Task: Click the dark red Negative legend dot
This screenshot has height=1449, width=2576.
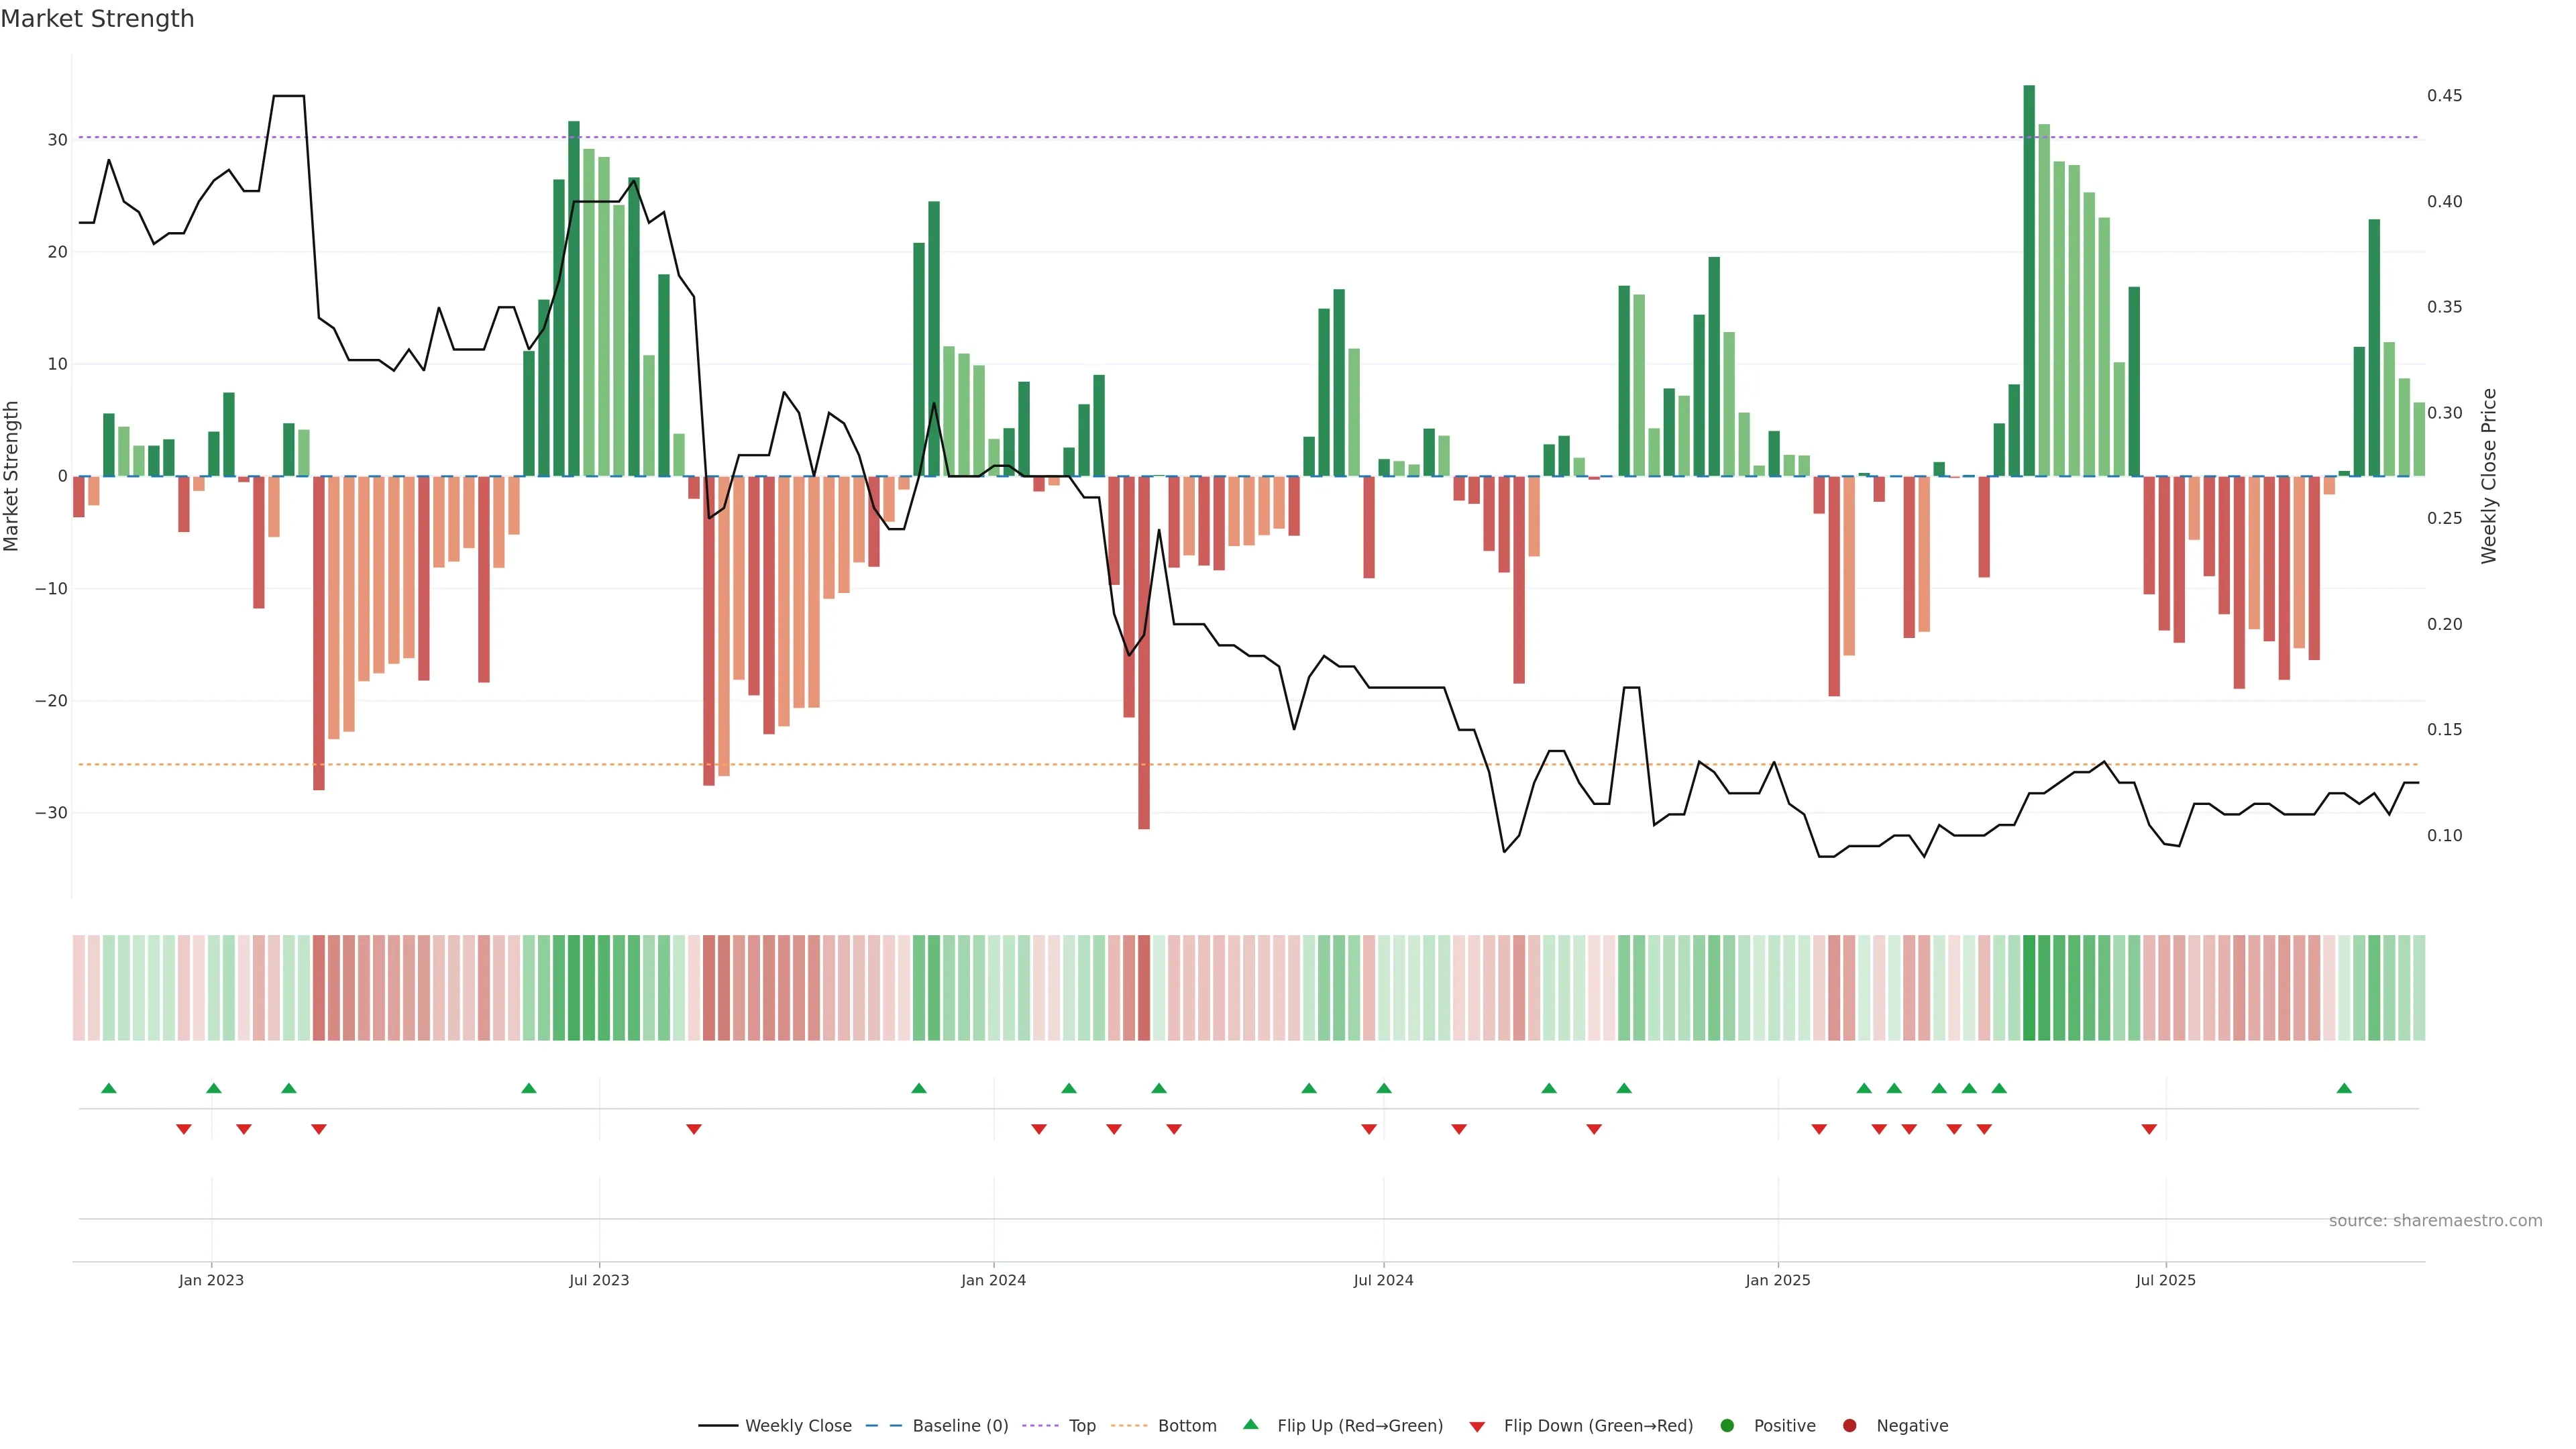Action: (1849, 1425)
